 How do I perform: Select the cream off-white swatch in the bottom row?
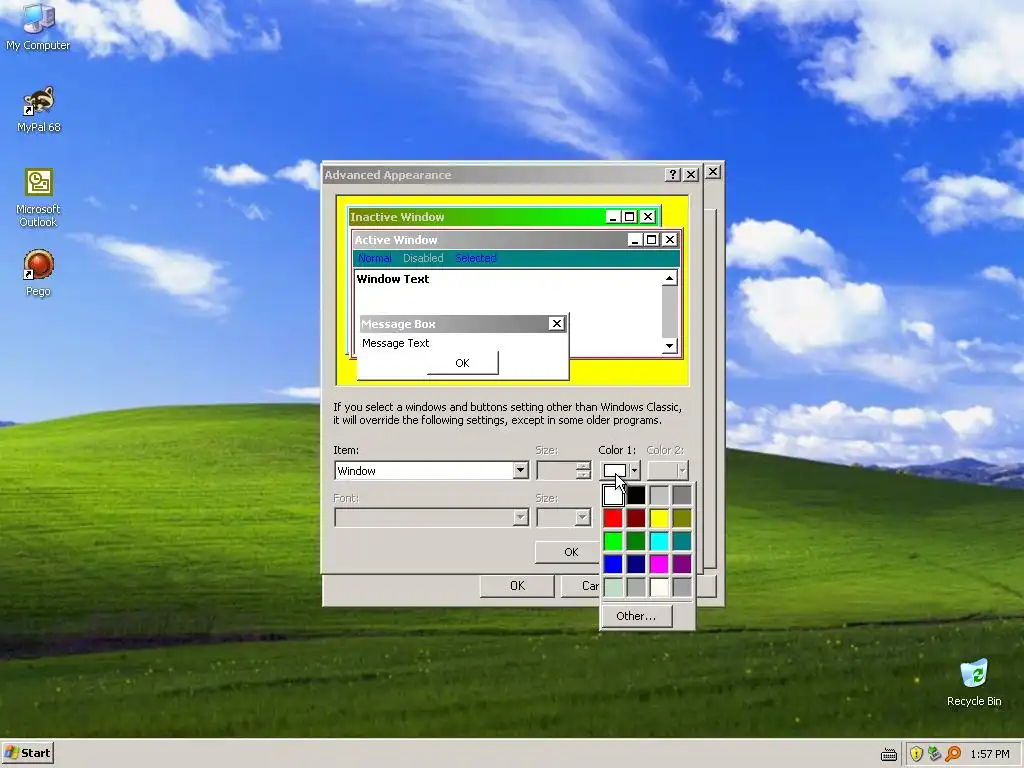pyautogui.click(x=659, y=586)
